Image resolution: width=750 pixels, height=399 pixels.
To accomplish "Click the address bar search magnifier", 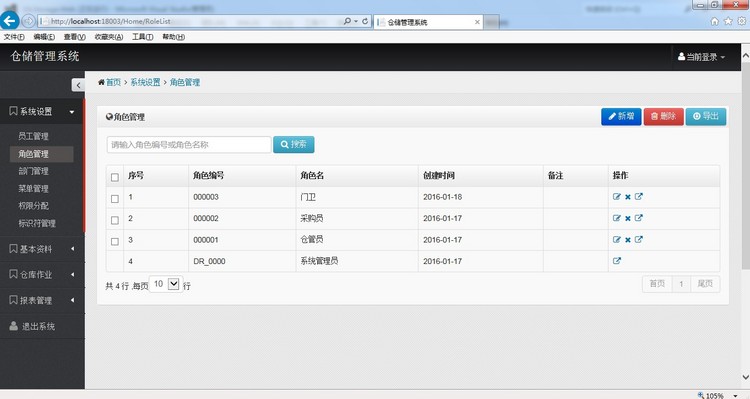I will pos(347,21).
